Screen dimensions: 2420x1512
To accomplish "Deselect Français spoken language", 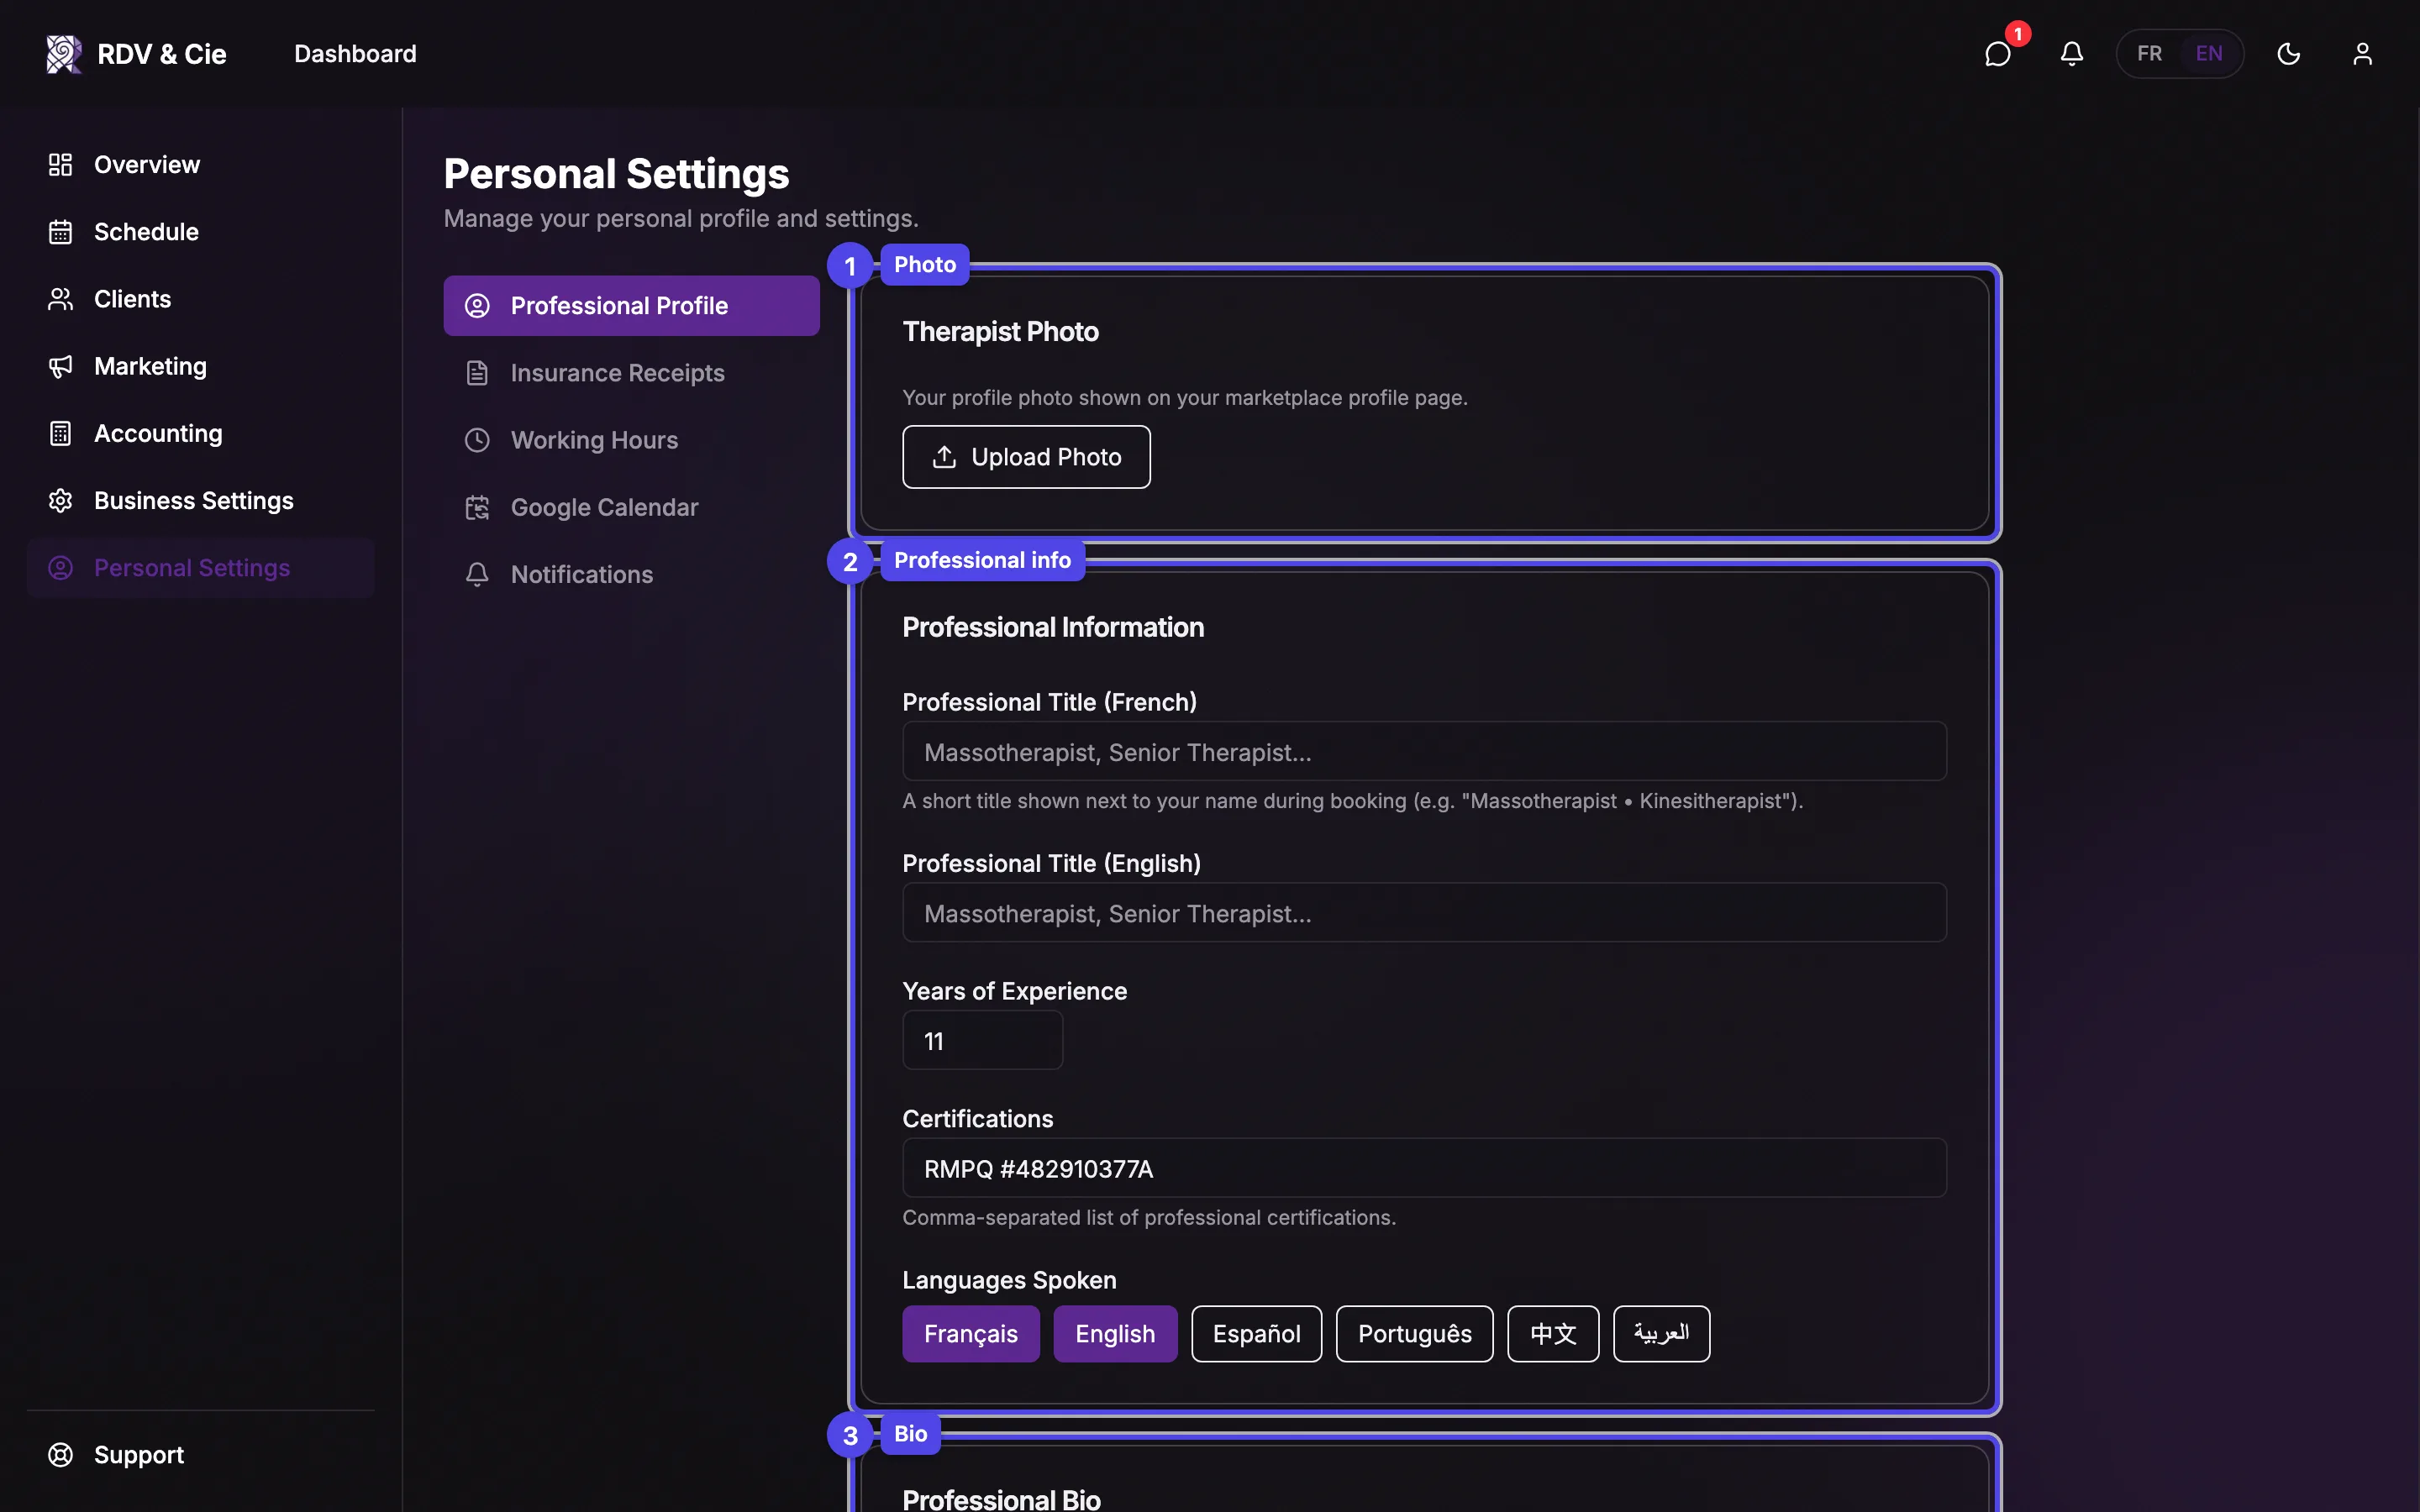I will 970,1334.
